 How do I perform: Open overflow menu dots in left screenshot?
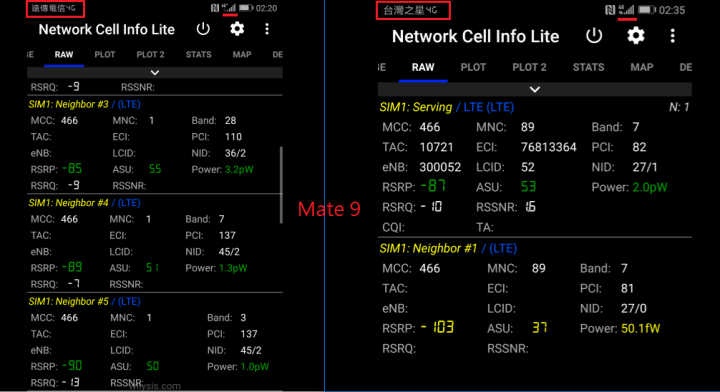[x=267, y=29]
